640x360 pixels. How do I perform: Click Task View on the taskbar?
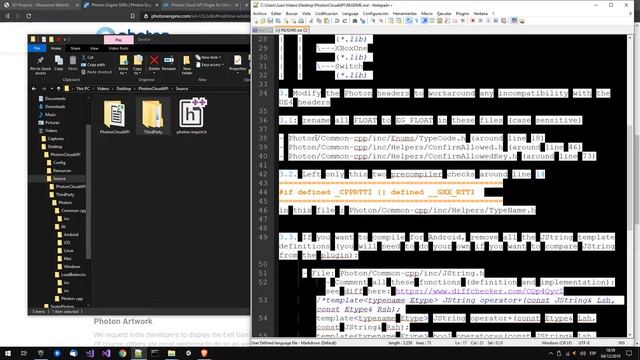point(24,353)
